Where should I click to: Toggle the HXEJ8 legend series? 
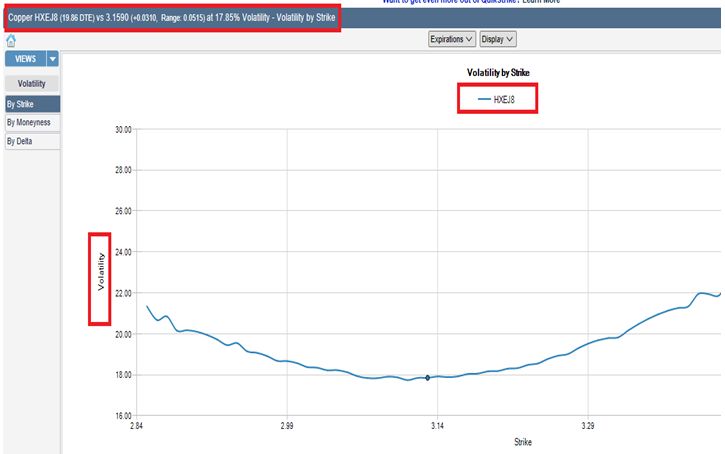[497, 99]
